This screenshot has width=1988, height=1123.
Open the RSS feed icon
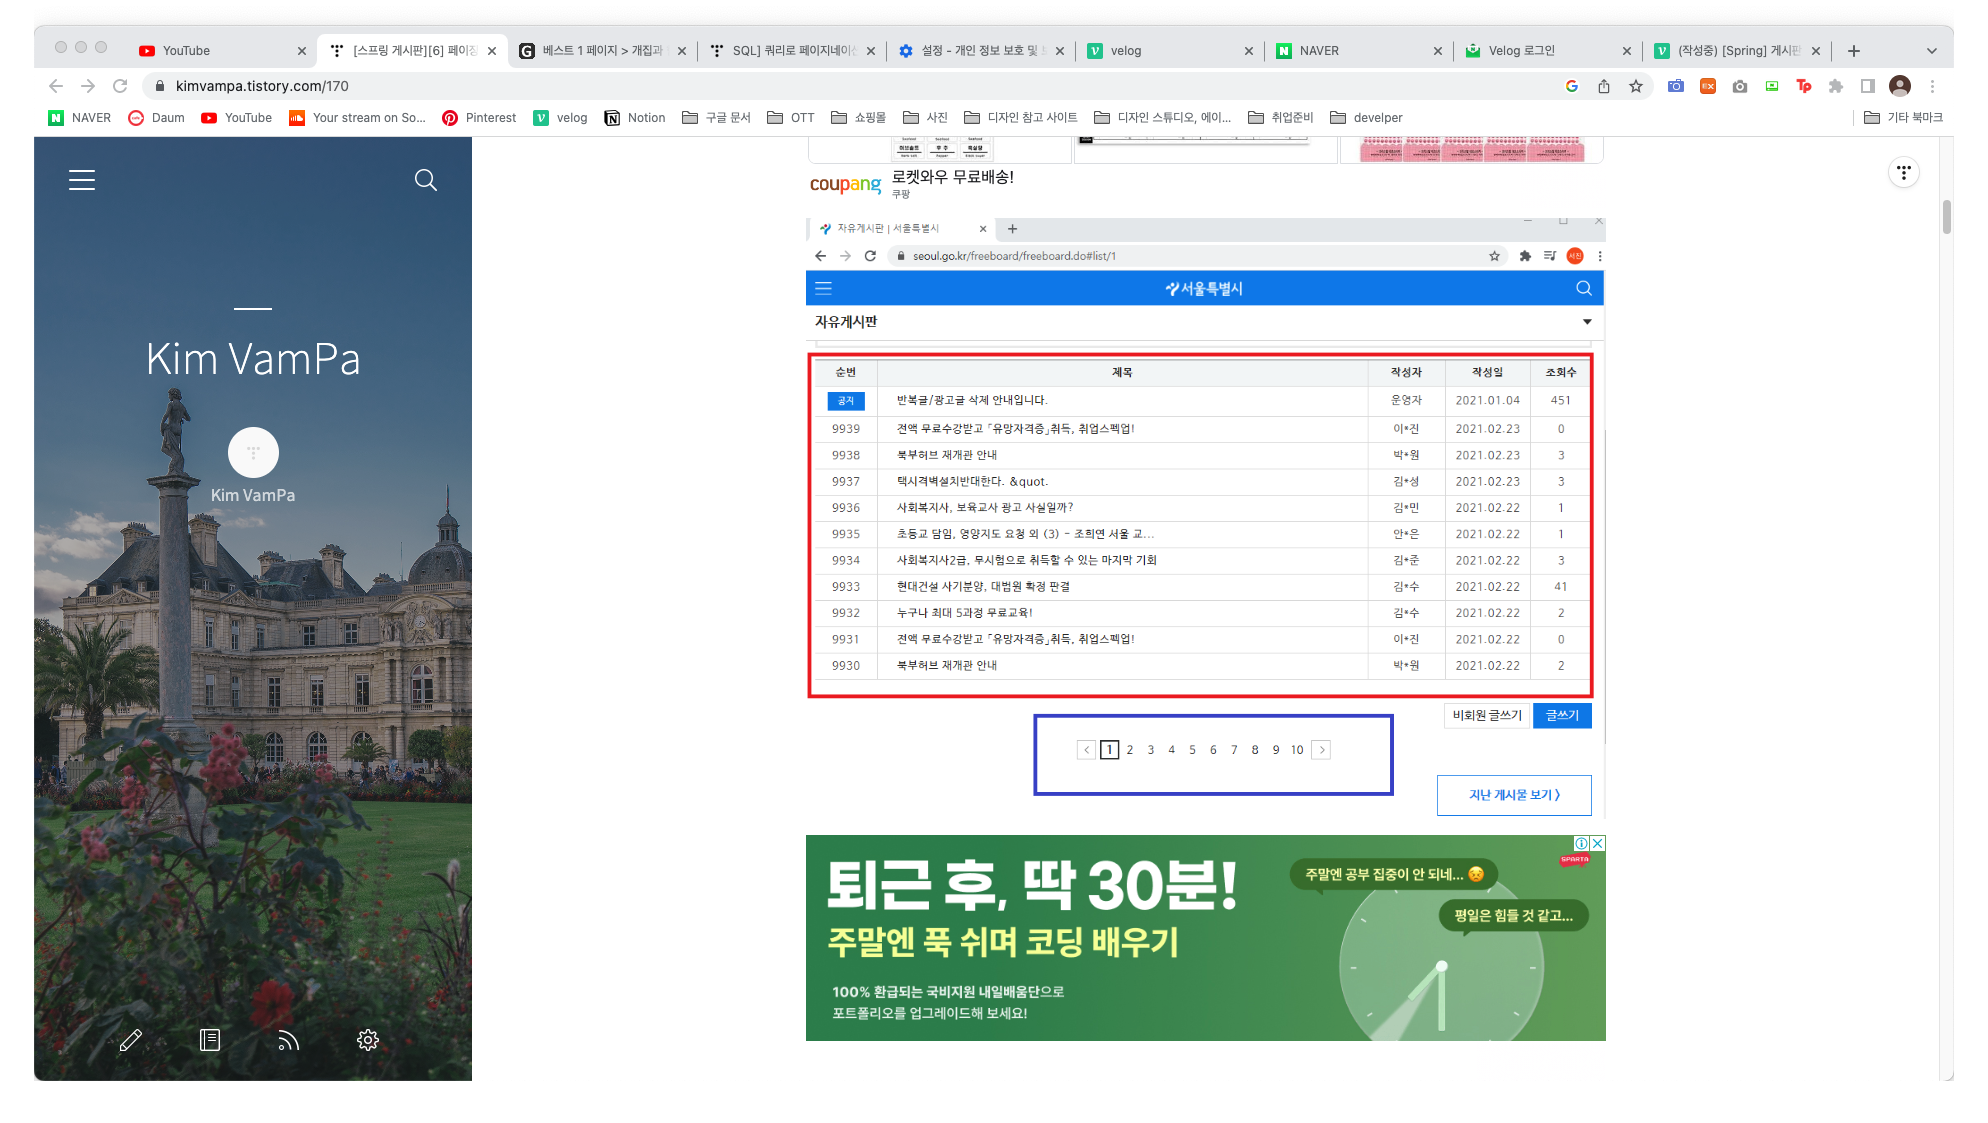point(289,1040)
